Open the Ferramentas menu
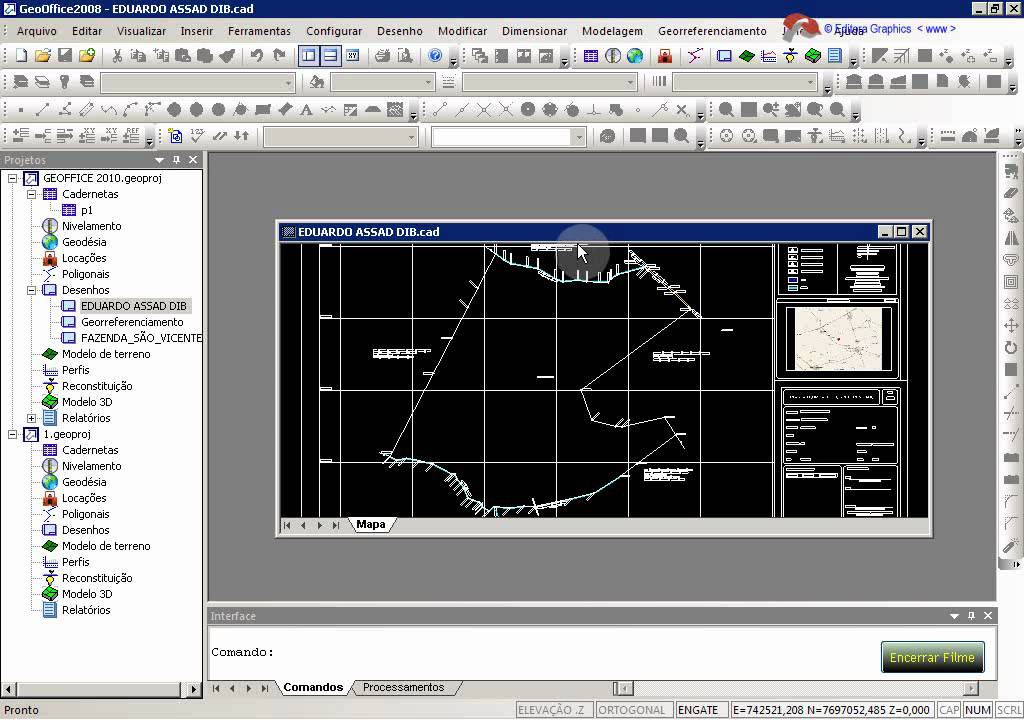 click(259, 31)
